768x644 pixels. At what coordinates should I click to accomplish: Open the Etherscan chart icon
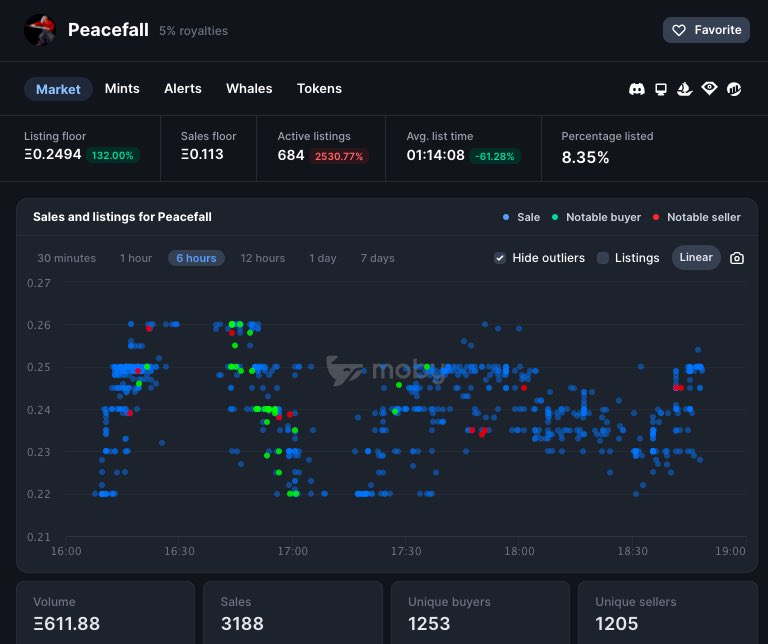click(x=734, y=89)
